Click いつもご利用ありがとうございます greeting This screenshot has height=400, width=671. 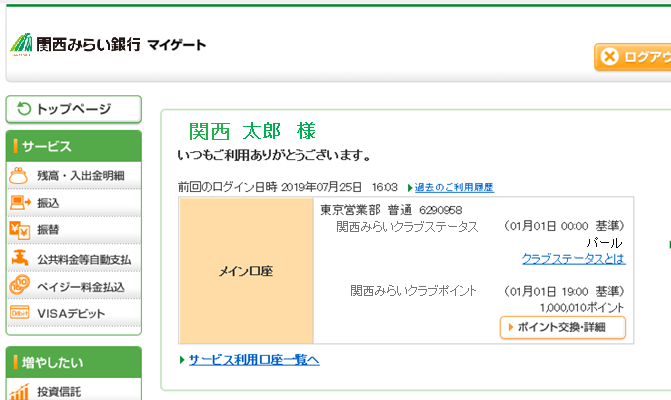pos(274,155)
